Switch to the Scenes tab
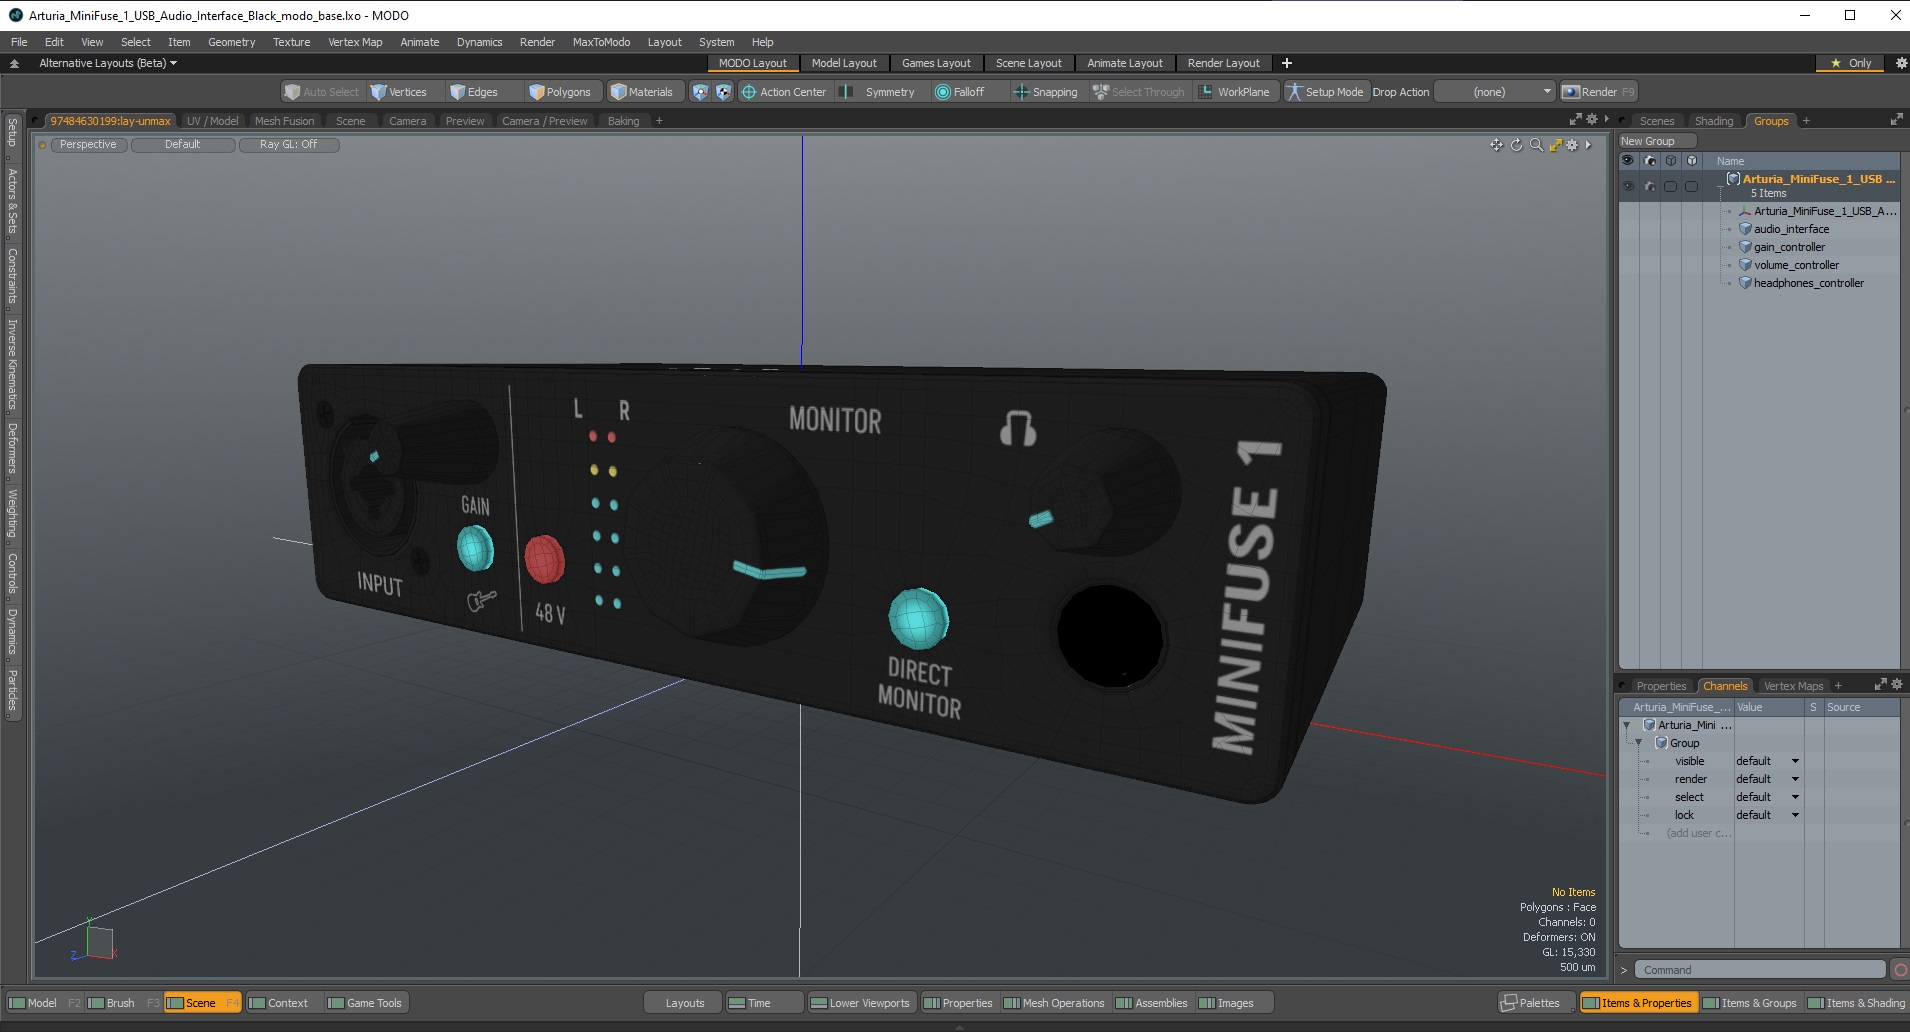Image resolution: width=1910 pixels, height=1032 pixels. tap(1656, 121)
